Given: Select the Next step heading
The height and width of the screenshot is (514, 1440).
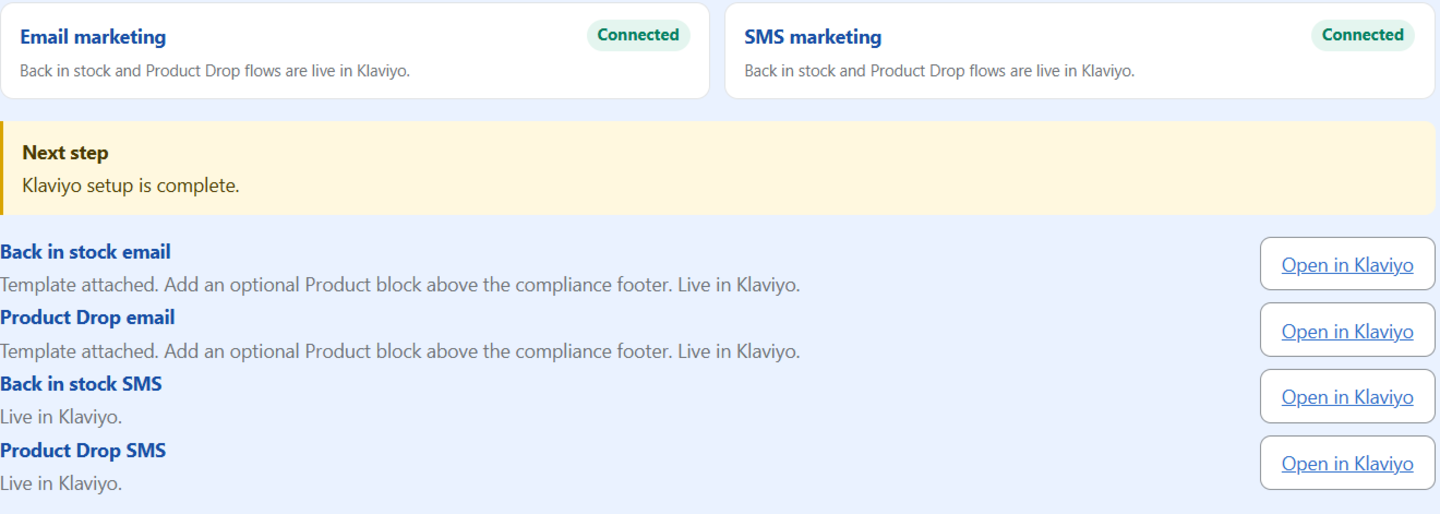Looking at the screenshot, I should [65, 153].
